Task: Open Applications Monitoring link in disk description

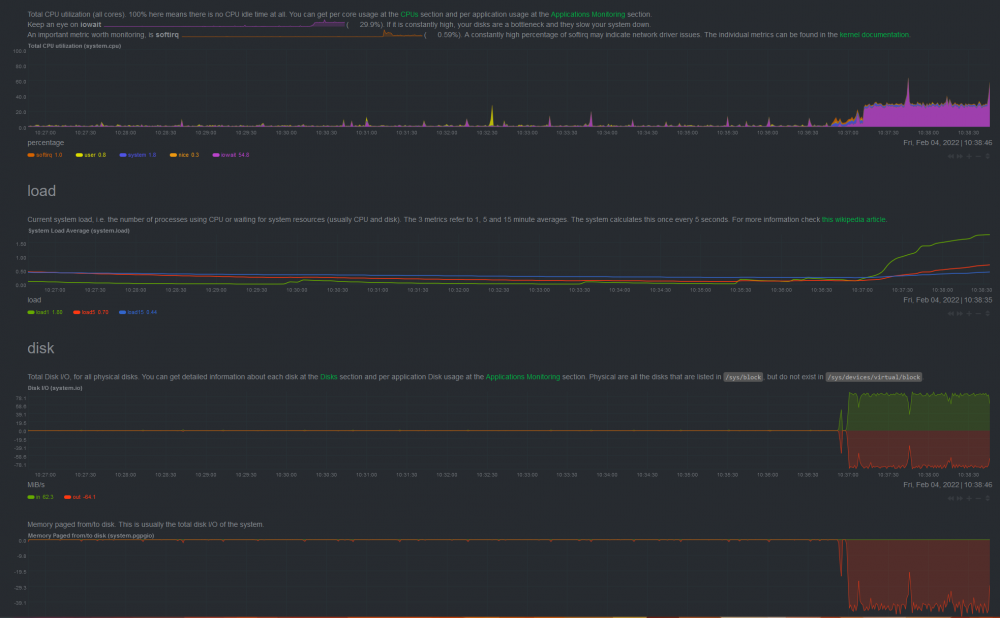Action: pyautogui.click(x=523, y=377)
